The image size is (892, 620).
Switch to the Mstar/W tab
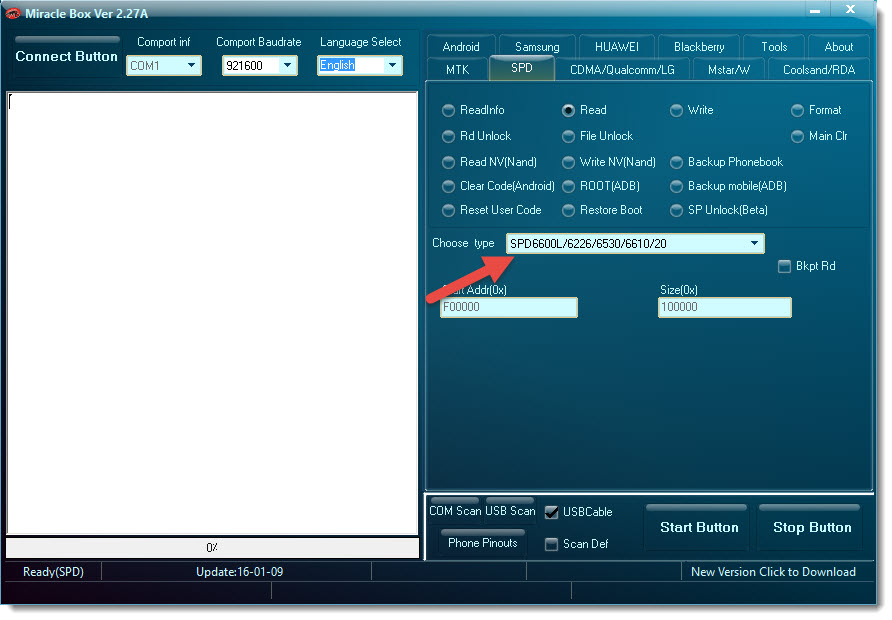pos(729,69)
